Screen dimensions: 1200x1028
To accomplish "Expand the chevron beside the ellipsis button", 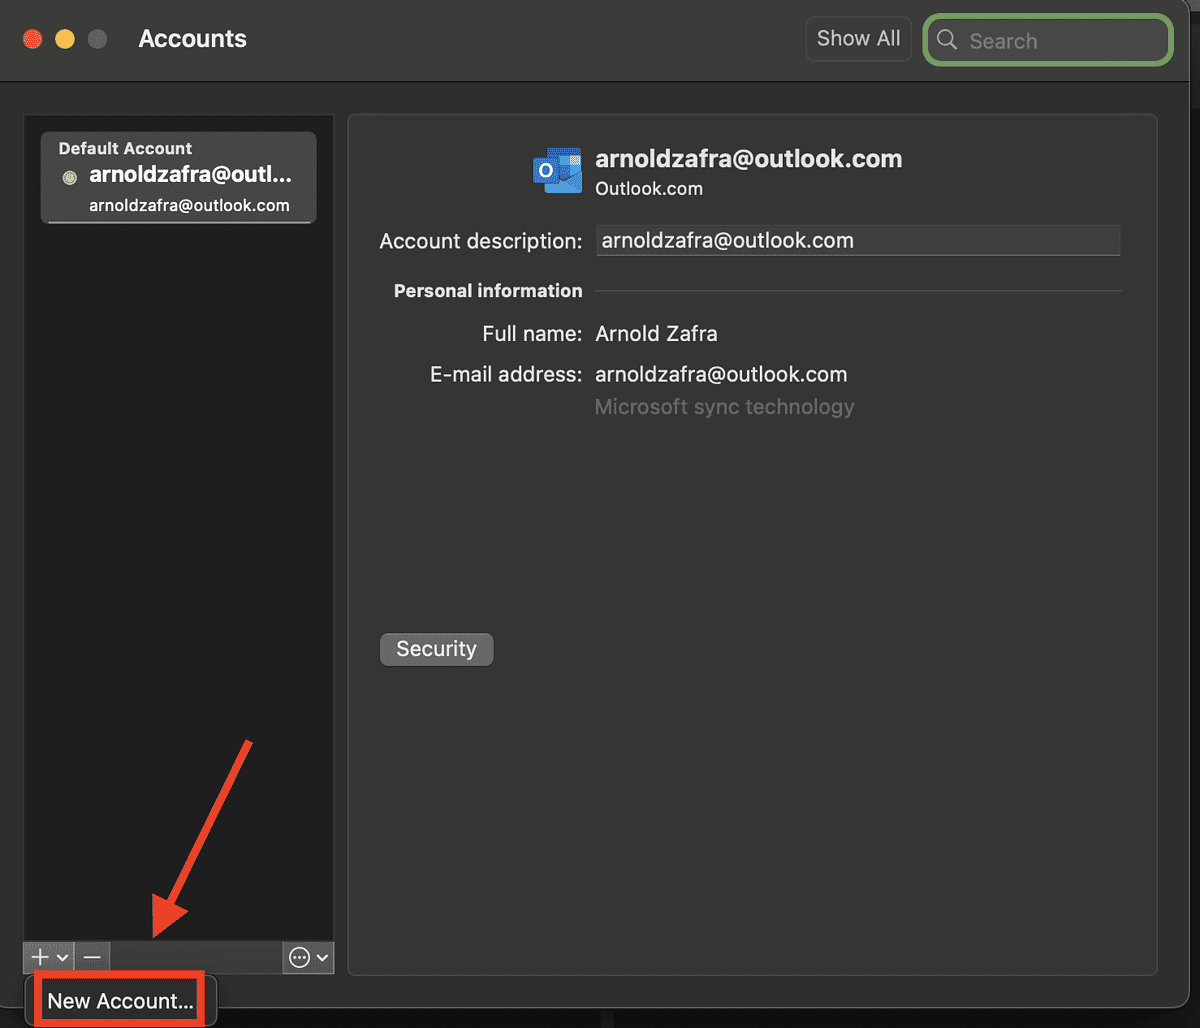I will point(322,958).
